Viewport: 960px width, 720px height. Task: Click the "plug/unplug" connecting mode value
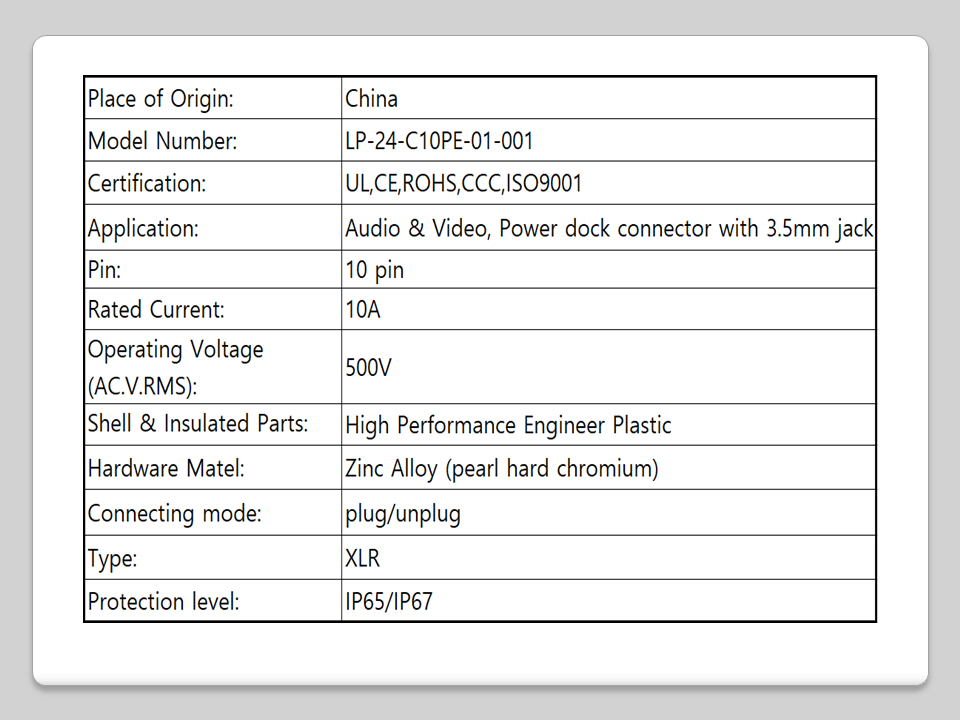pos(403,514)
